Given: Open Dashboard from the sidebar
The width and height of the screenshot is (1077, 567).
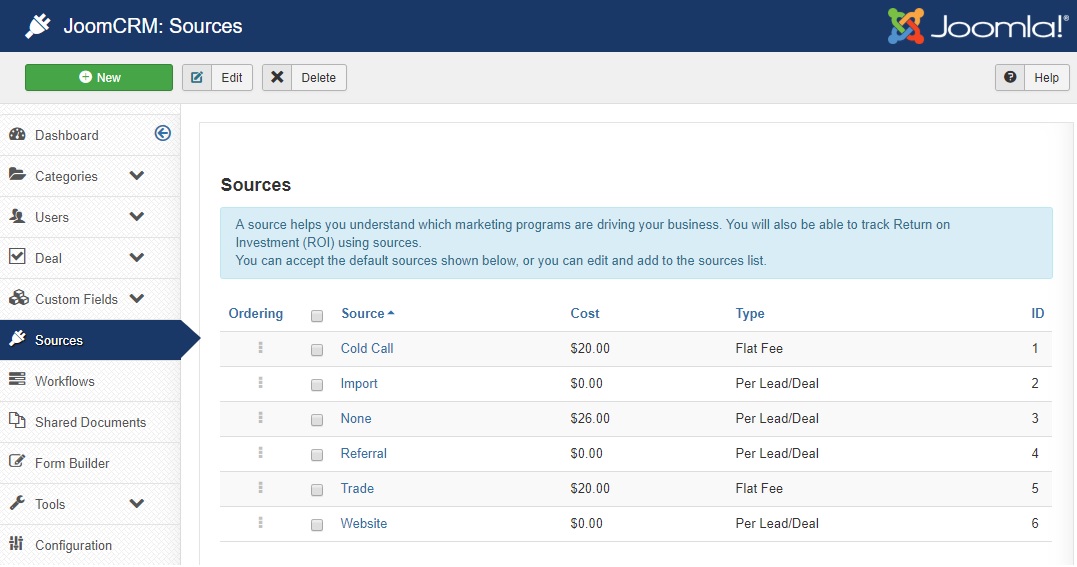Looking at the screenshot, I should (67, 135).
